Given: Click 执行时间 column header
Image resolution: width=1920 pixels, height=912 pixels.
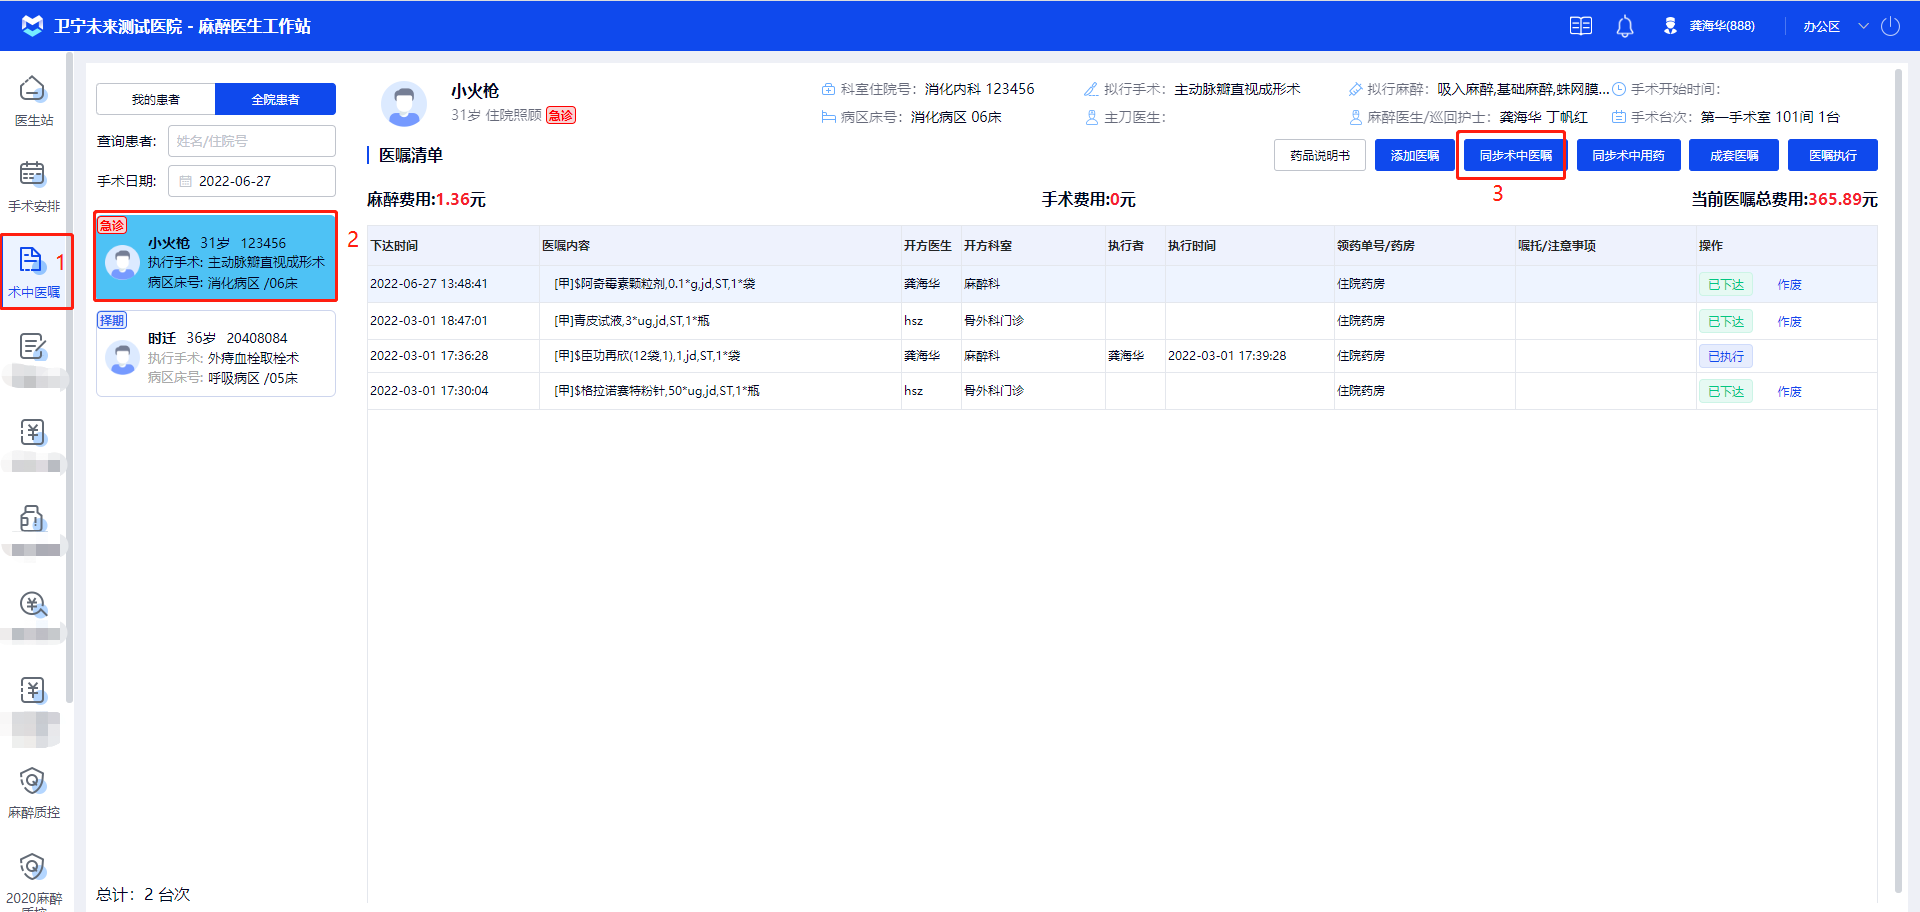Looking at the screenshot, I should 1192,246.
